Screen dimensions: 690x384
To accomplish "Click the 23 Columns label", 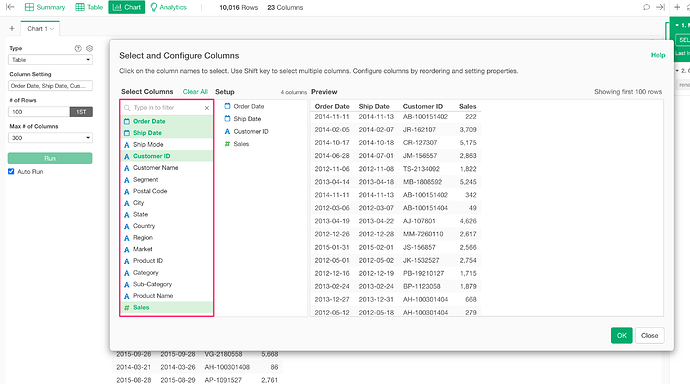I will (285, 7).
